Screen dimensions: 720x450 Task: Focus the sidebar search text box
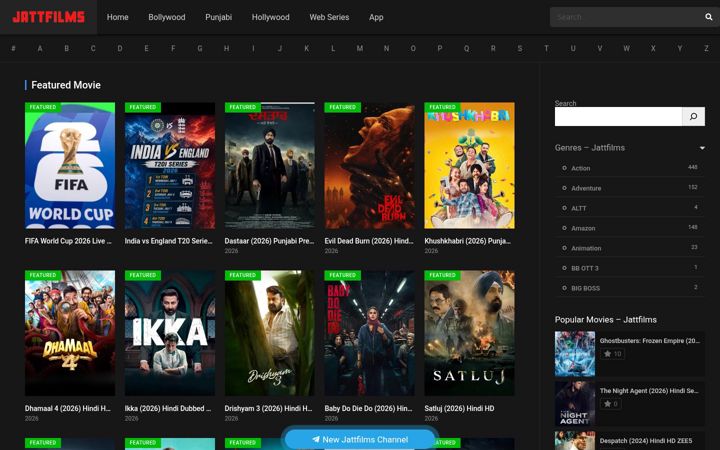pos(618,117)
